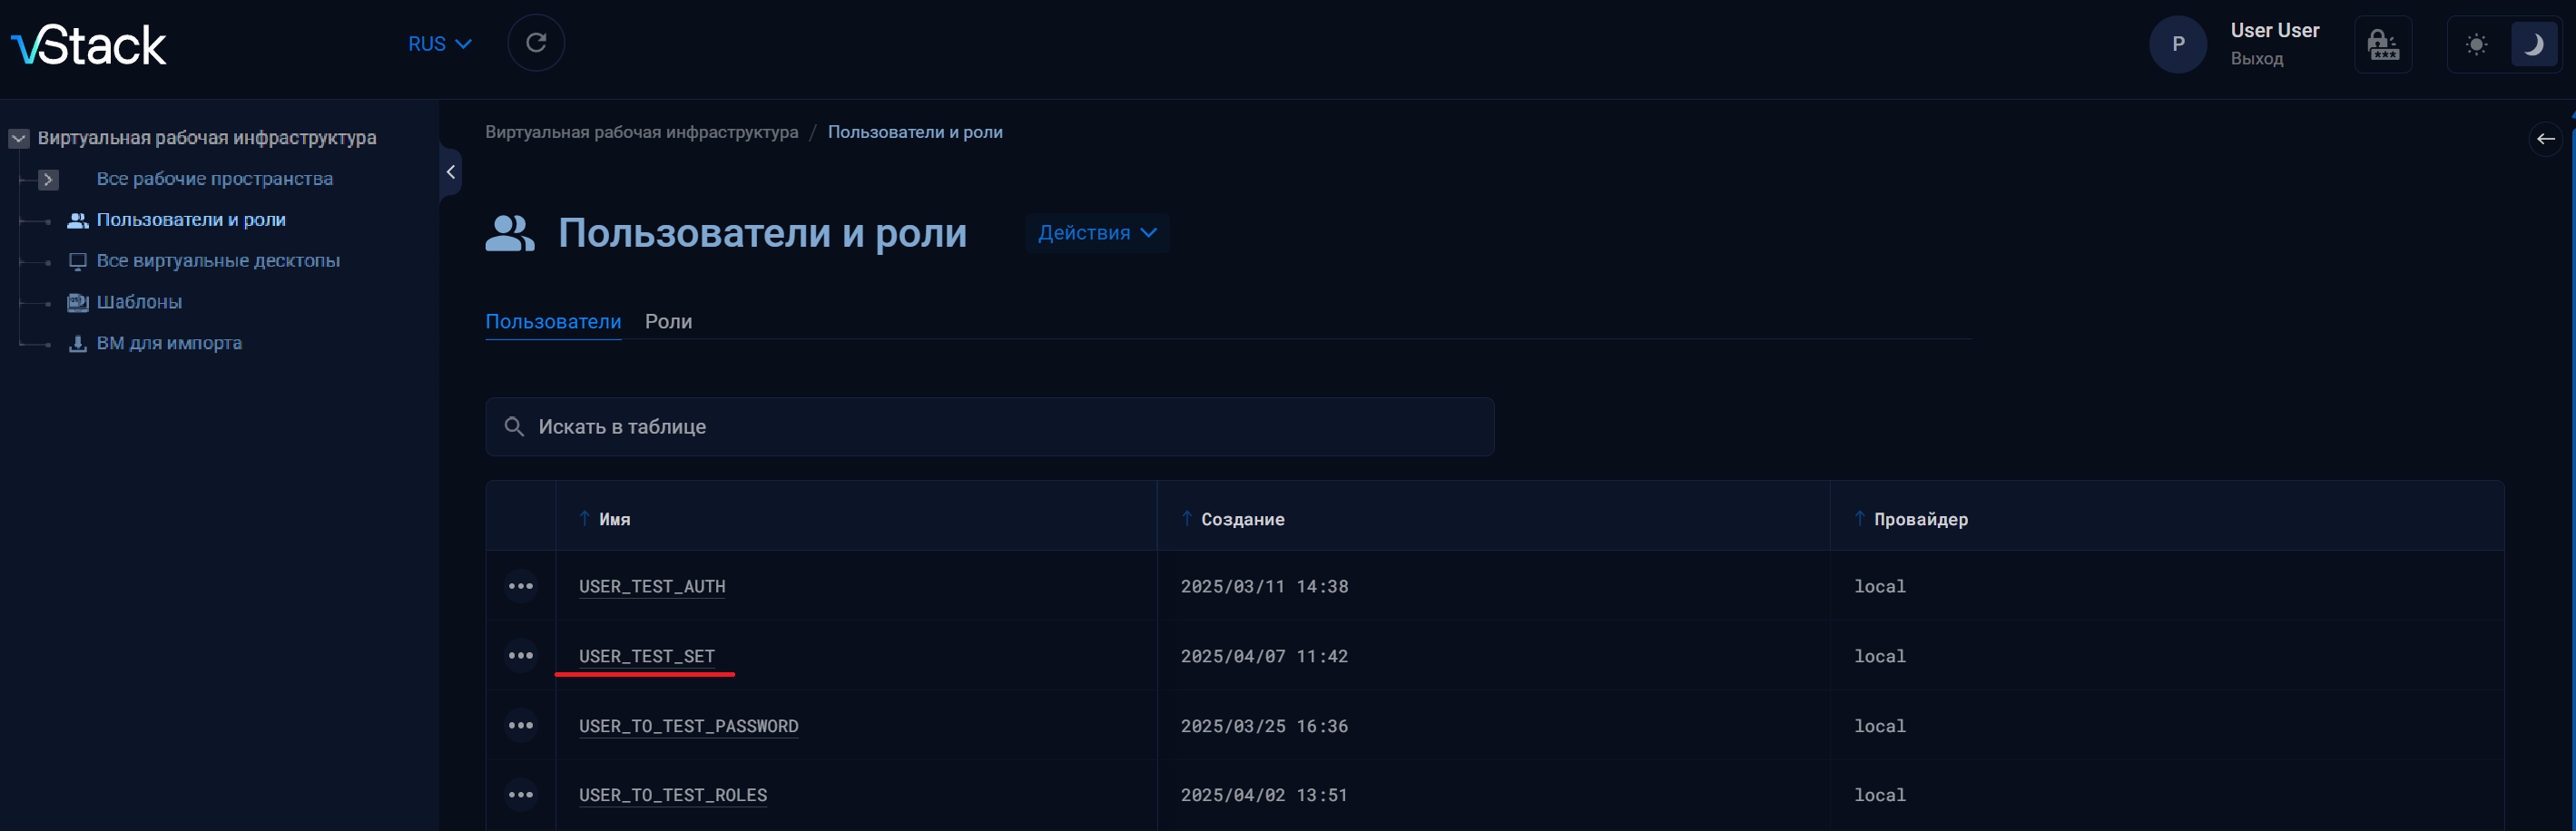Switch to light theme with sun icon
This screenshot has width=2576, height=831.
click(x=2476, y=45)
